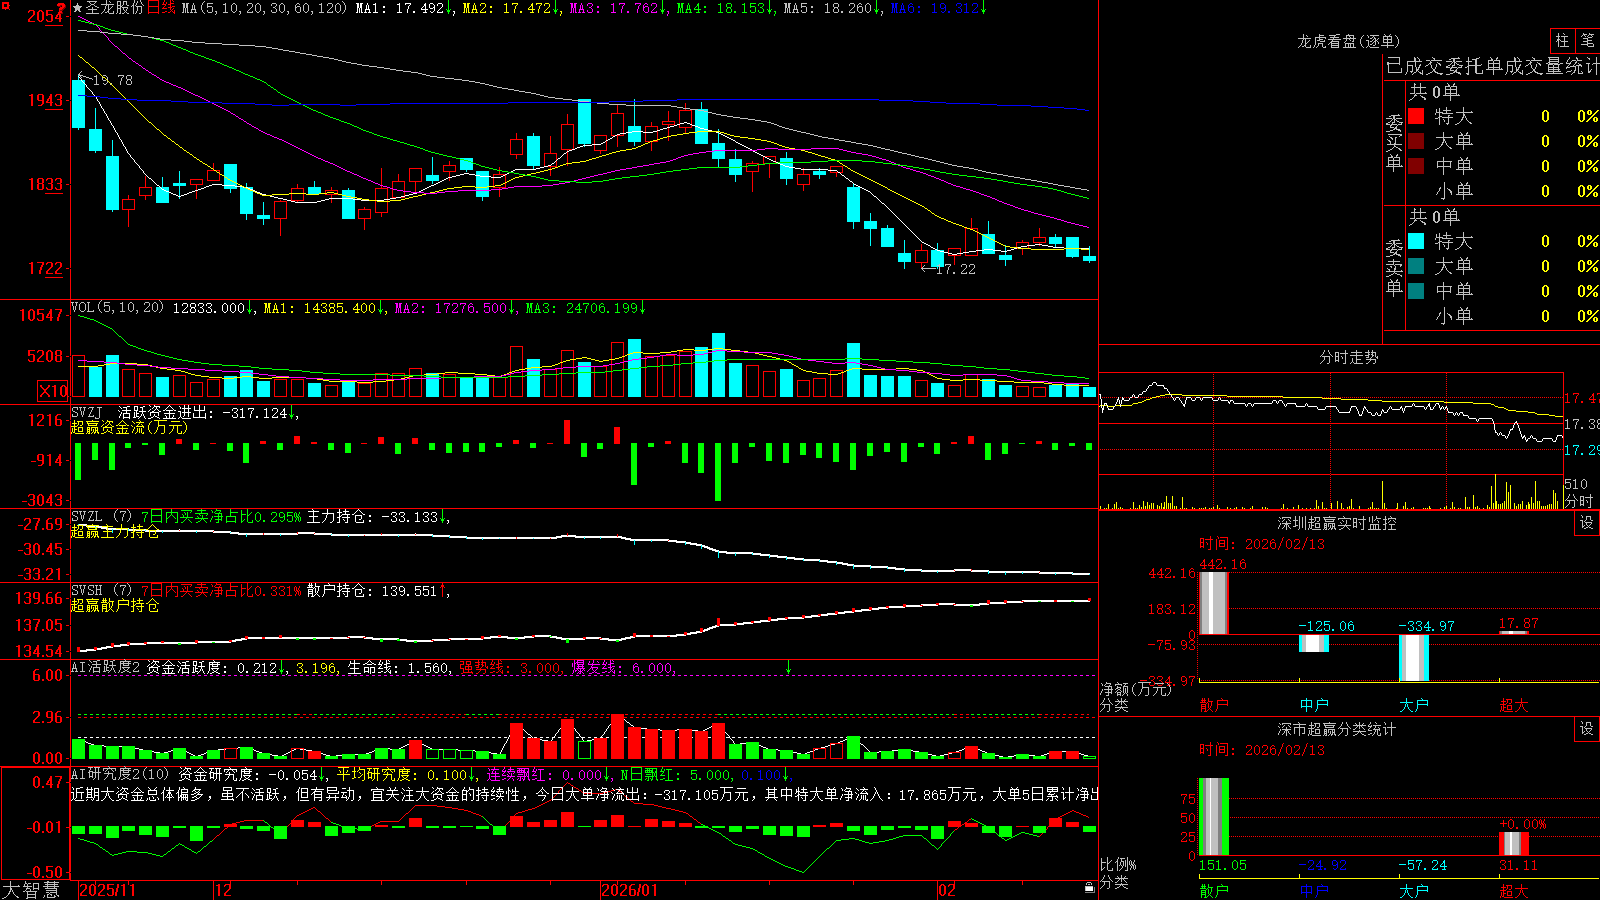This screenshot has height=900, width=1600.
Task: Click the dark red 中单 buy-order swatch
Action: point(1416,166)
